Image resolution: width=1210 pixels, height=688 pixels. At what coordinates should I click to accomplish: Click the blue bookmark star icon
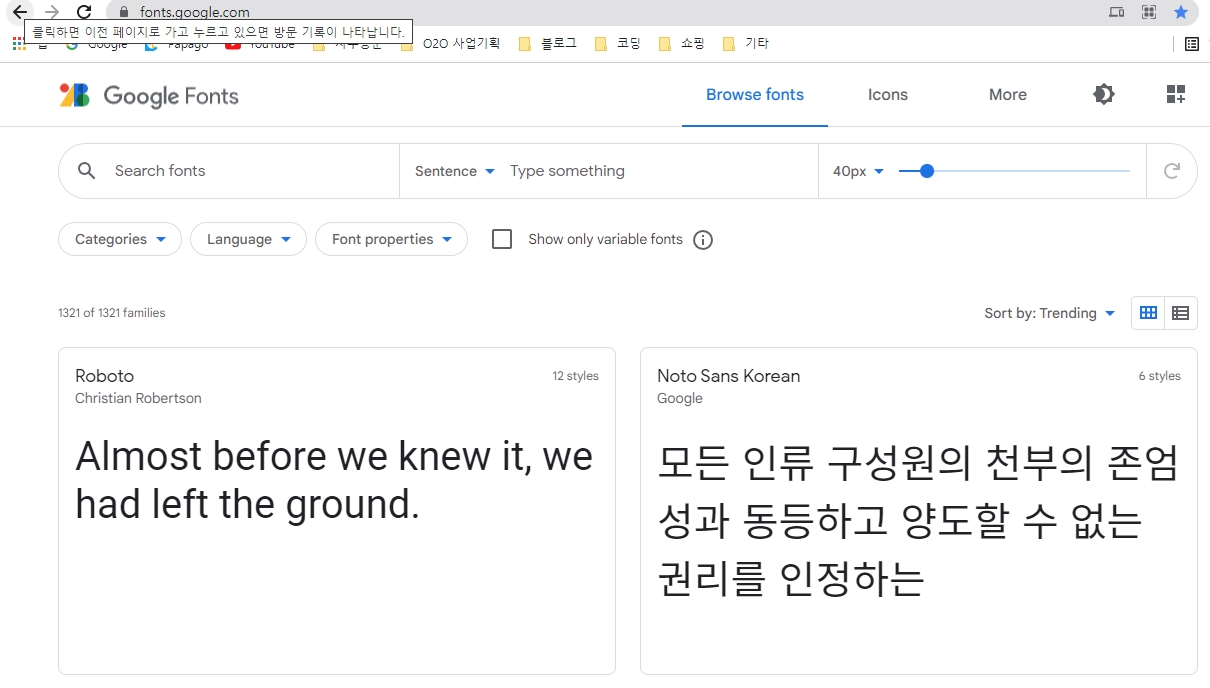pos(1181,12)
